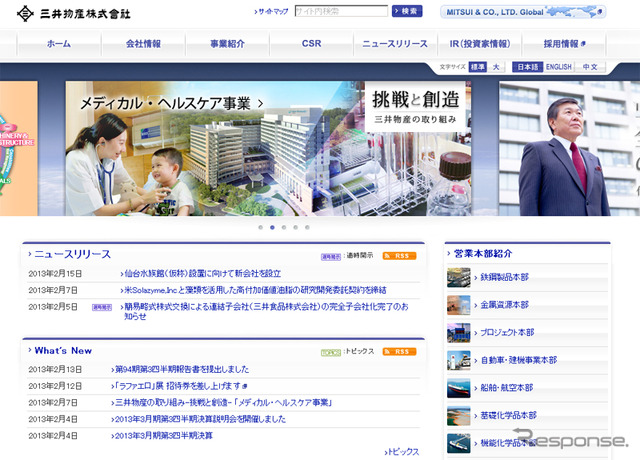Image resolution: width=640 pixels, height=460 pixels.
Task: Select third carousel dot
Action: point(284,227)
